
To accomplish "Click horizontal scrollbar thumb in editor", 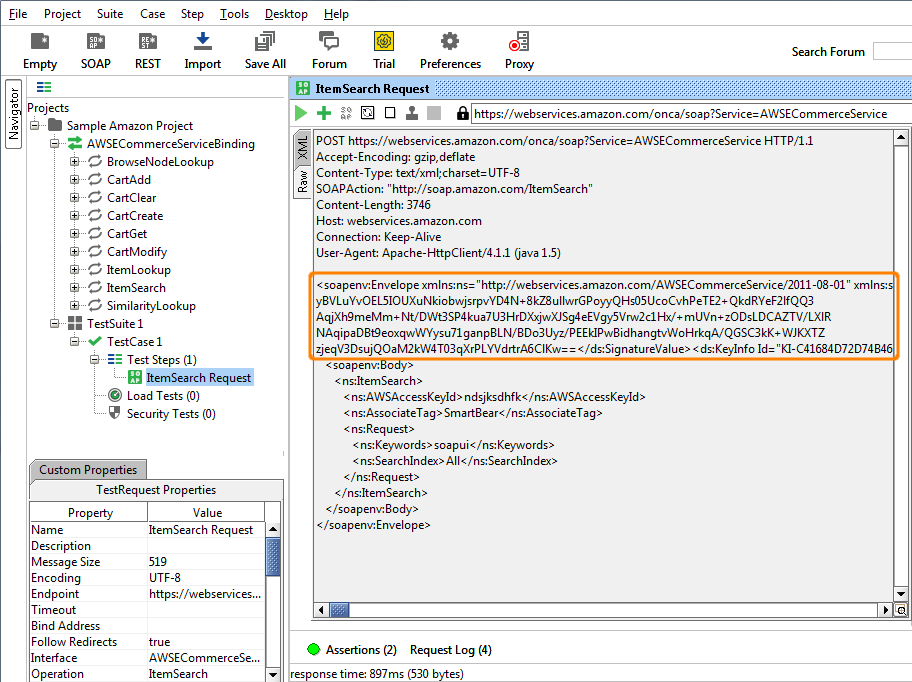I will click(x=339, y=610).
